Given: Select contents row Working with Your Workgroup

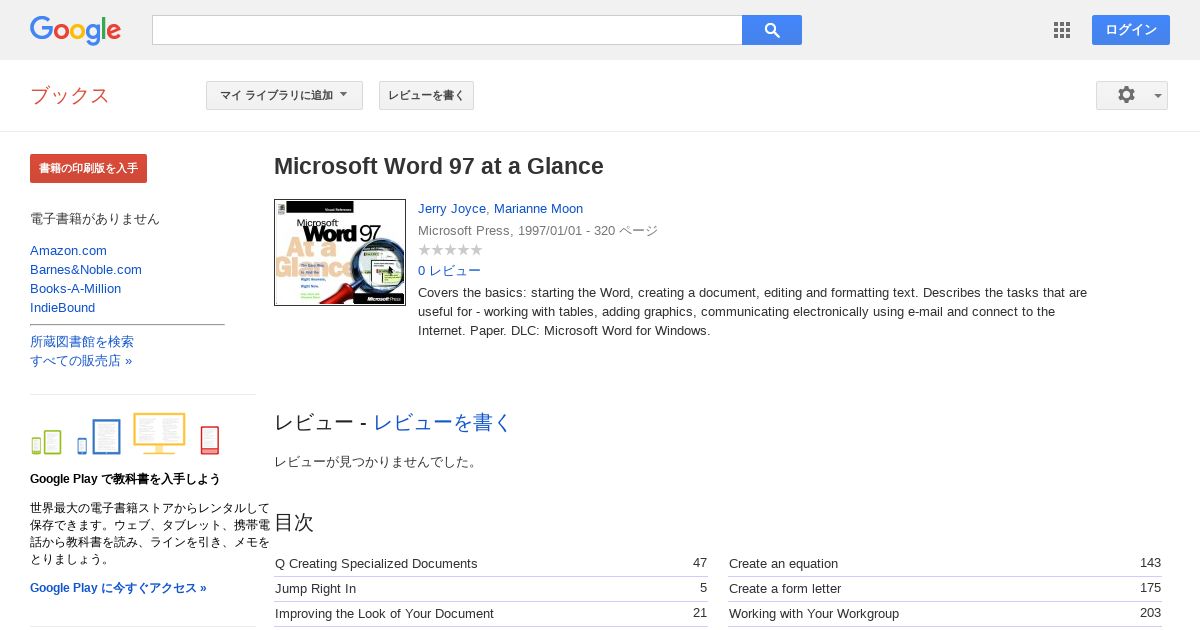Looking at the screenshot, I should pyautogui.click(x=945, y=613).
